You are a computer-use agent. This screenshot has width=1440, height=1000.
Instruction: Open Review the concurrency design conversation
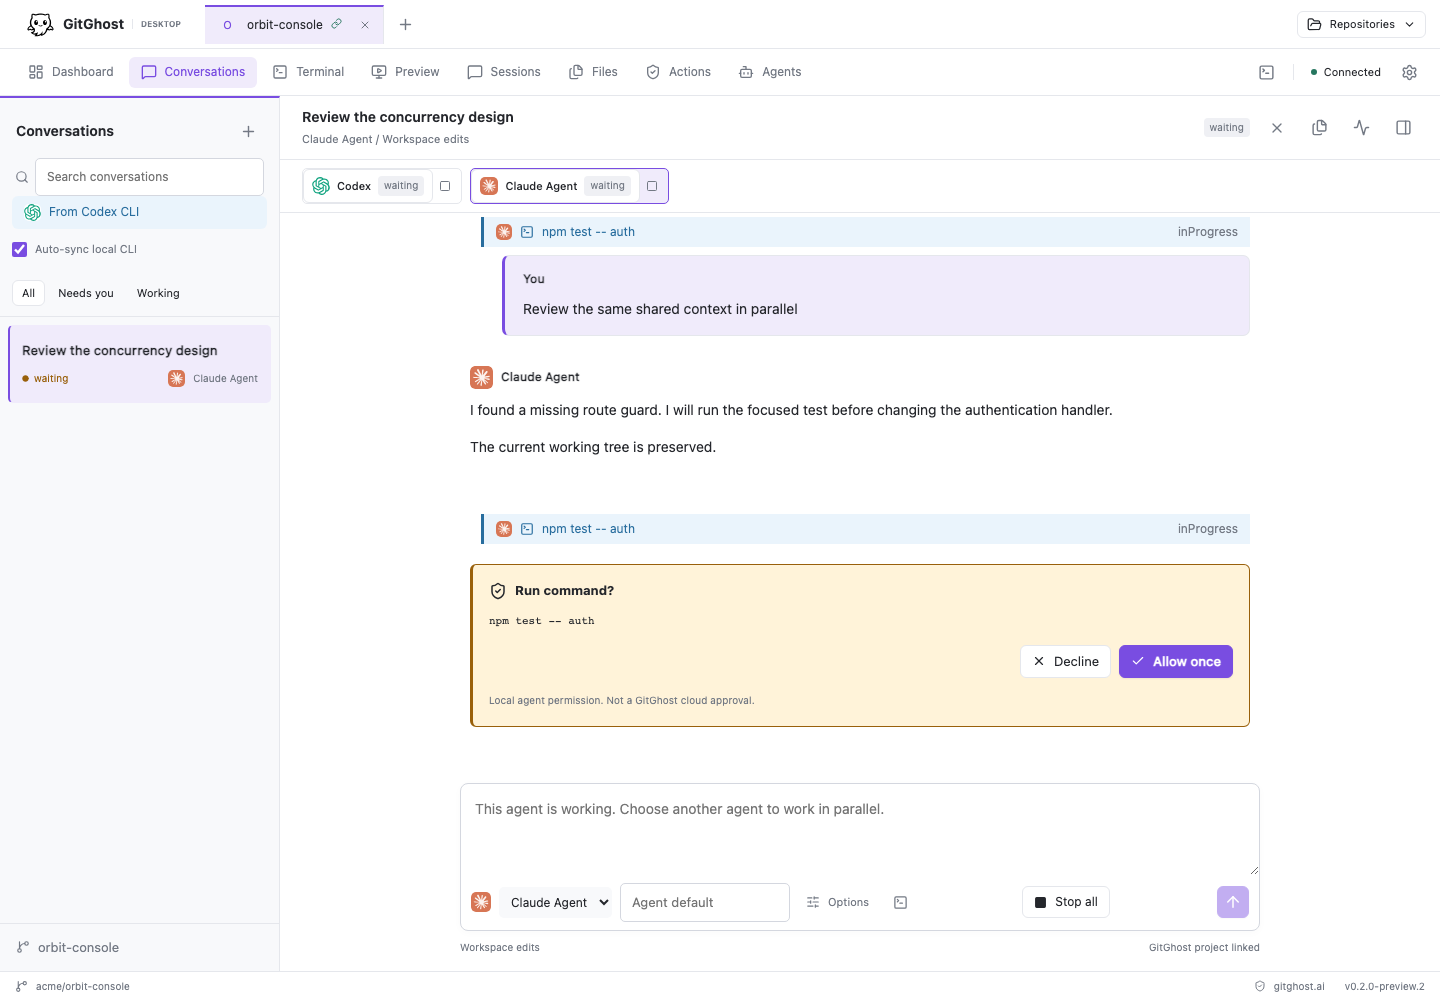[140, 364]
